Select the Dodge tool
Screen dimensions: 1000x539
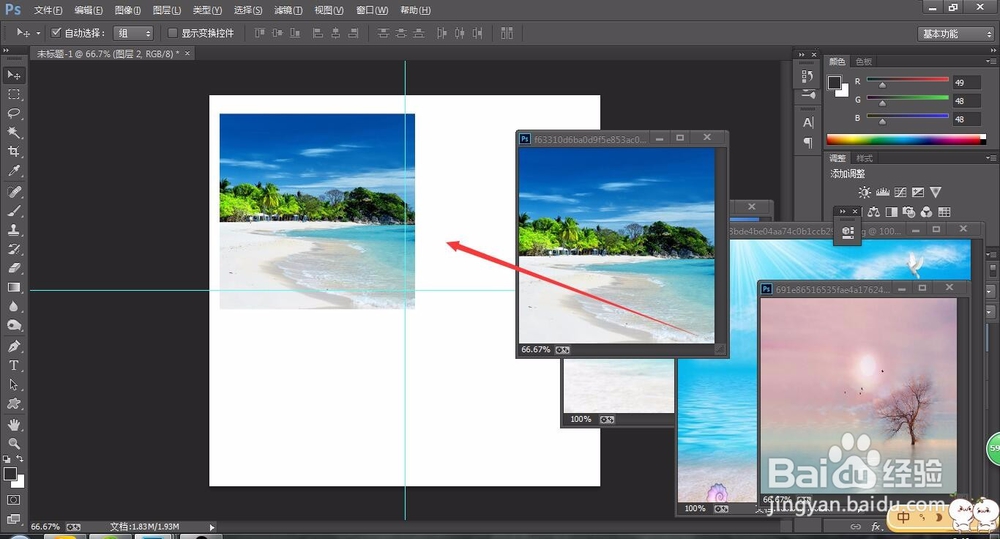pos(13,325)
